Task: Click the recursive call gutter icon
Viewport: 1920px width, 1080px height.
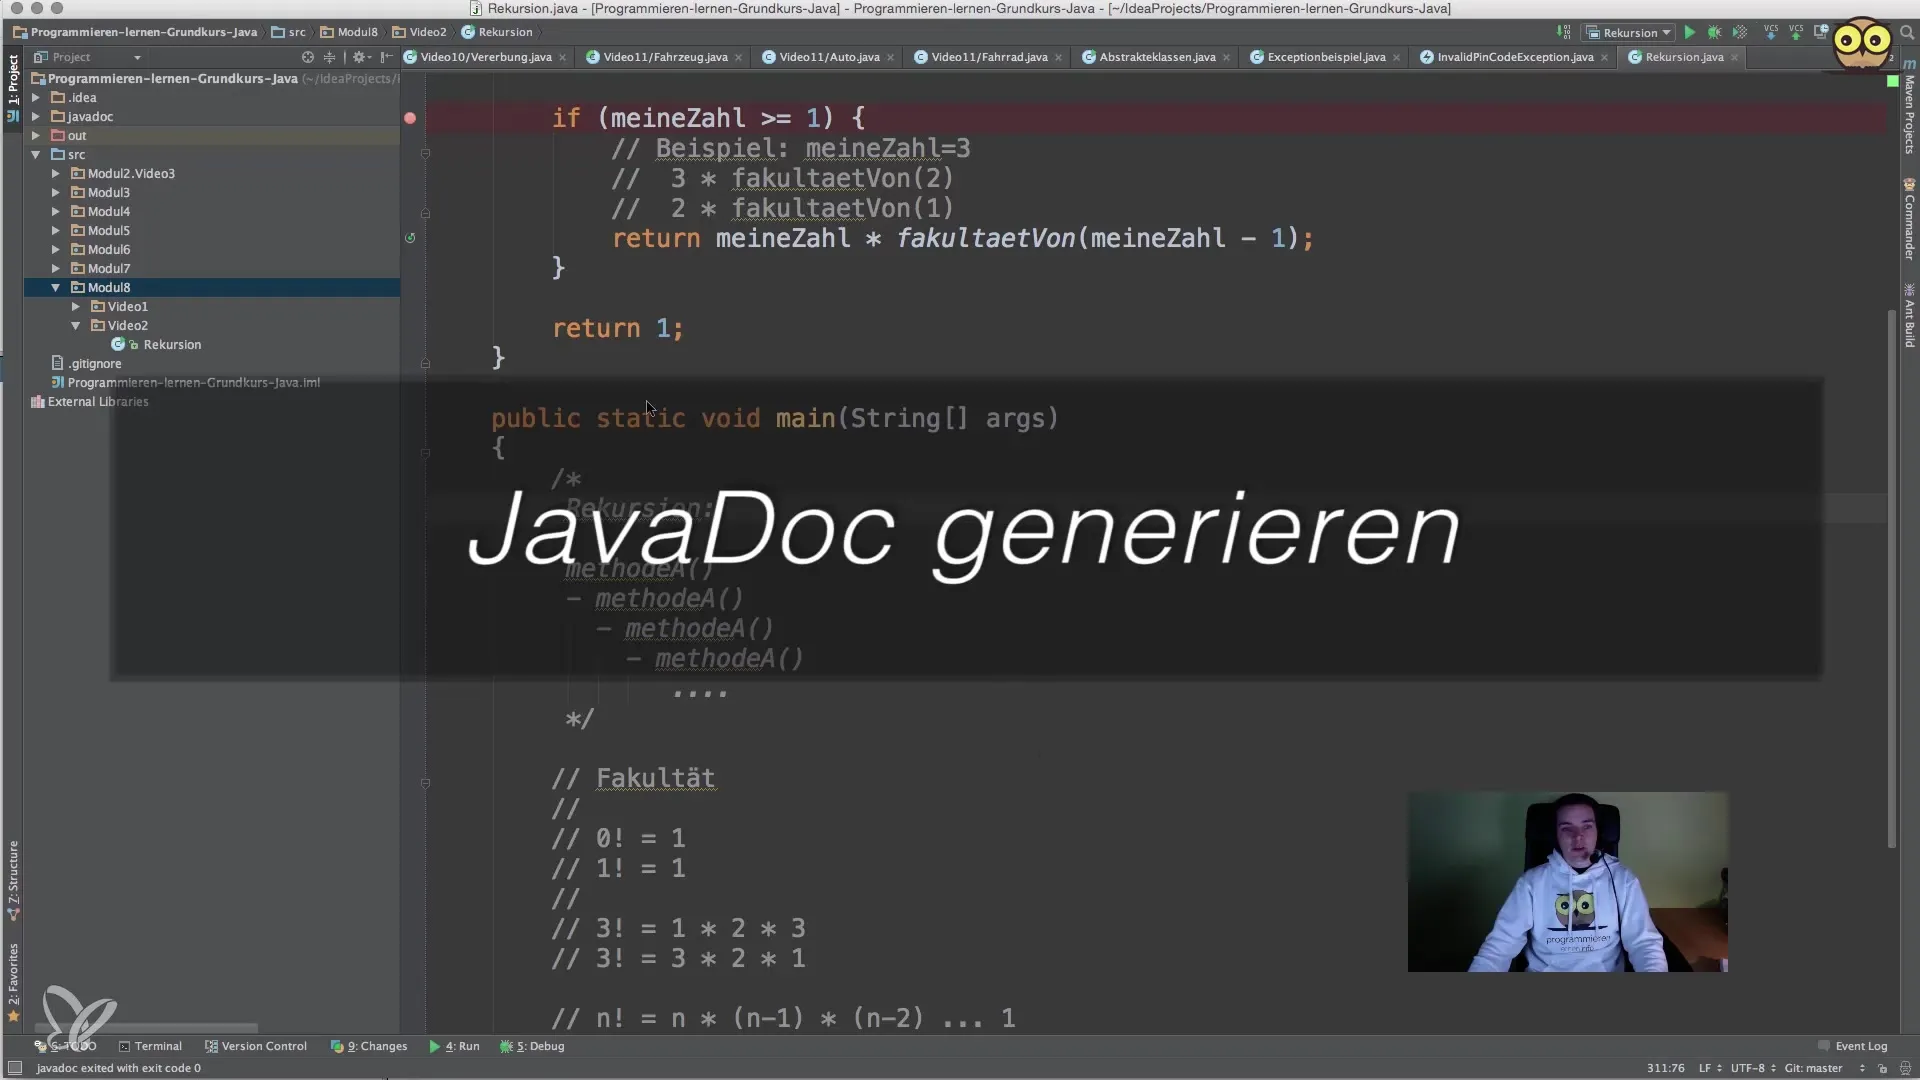Action: [x=410, y=238]
